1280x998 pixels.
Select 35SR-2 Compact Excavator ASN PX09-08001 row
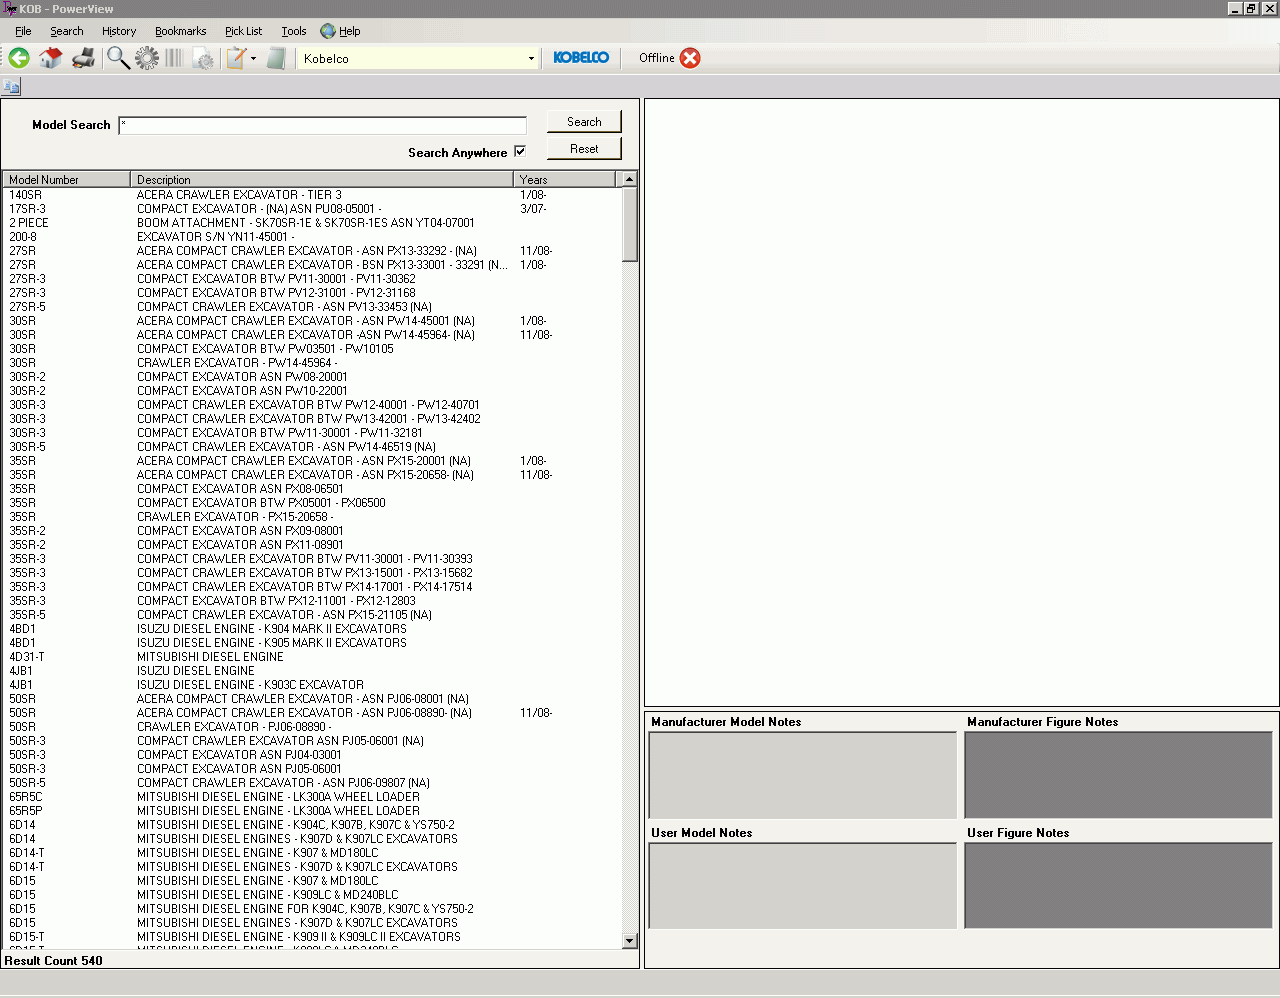[312, 531]
